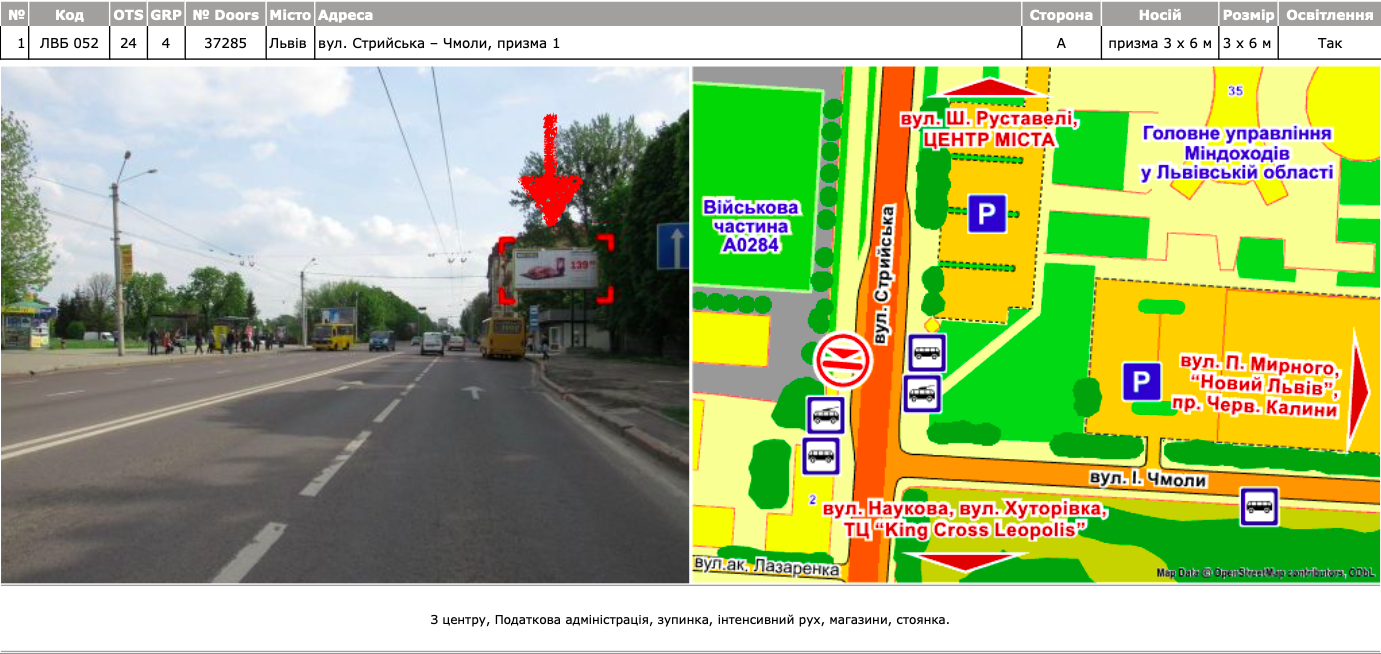
Task: Click the Код column header
Action: (x=69, y=15)
